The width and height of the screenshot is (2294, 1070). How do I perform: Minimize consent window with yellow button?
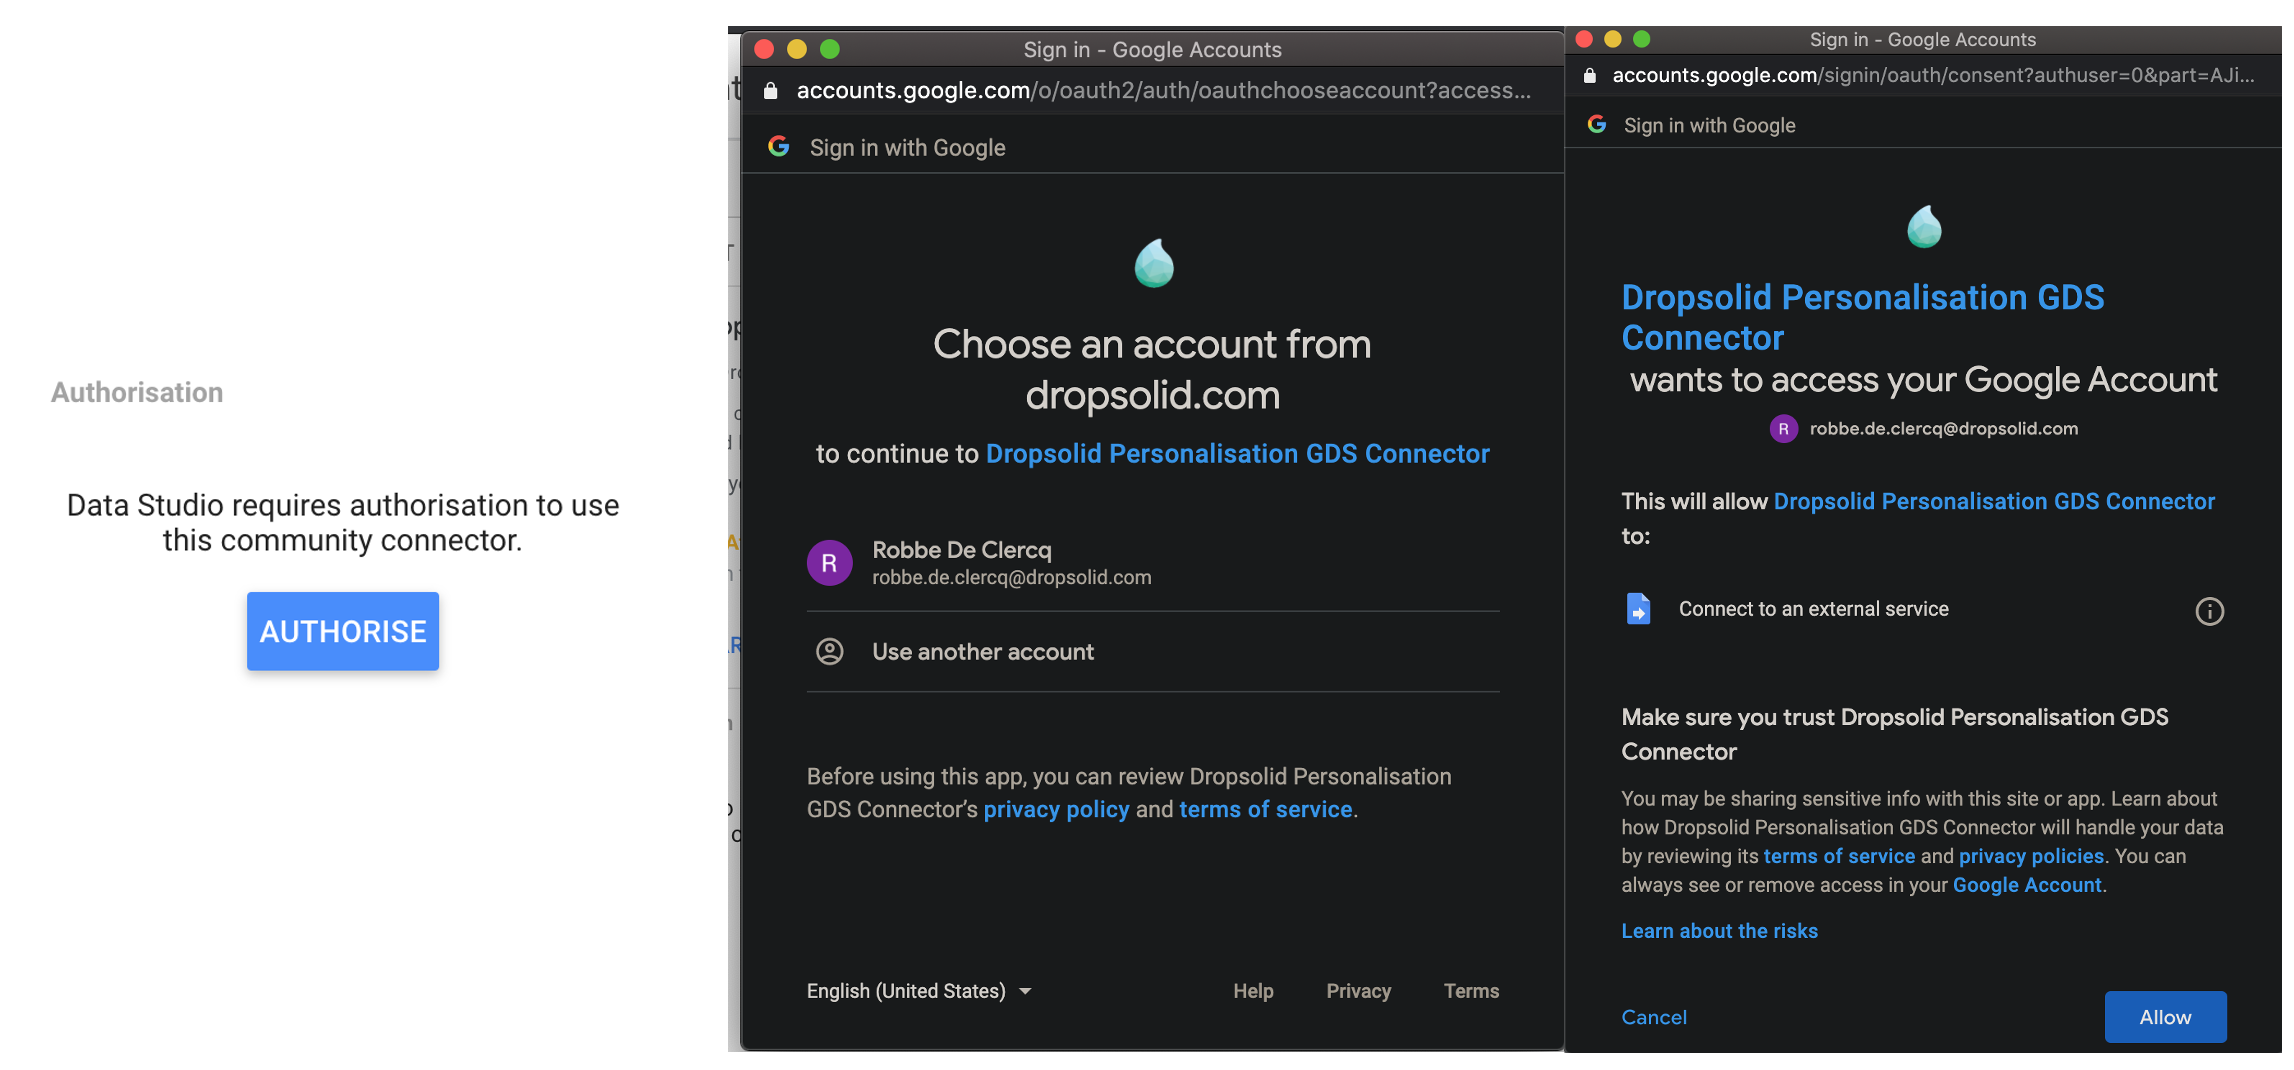point(1612,39)
